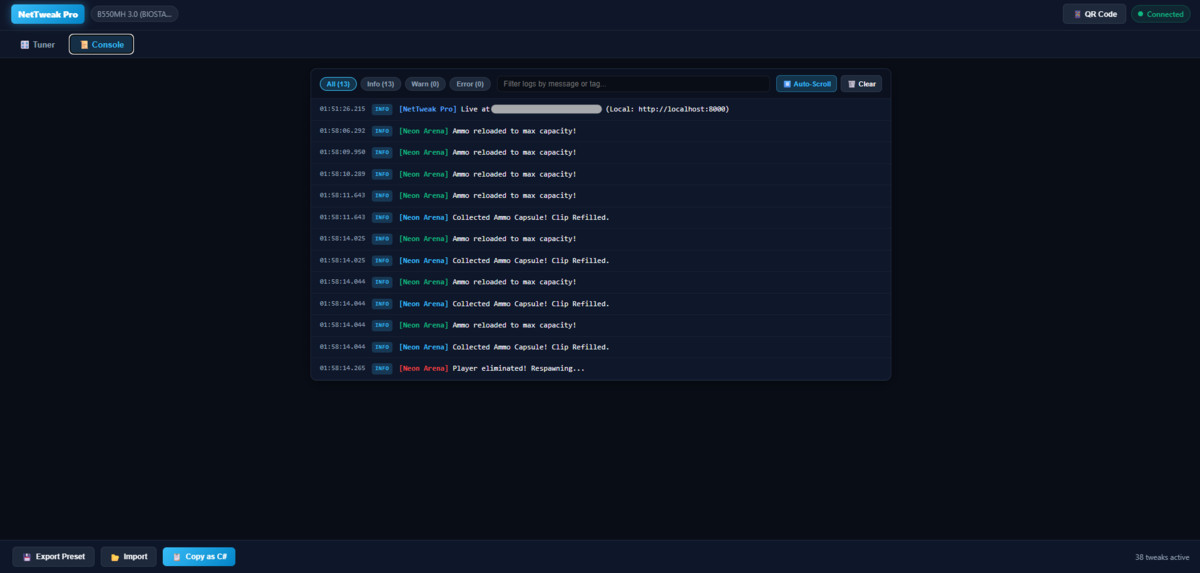This screenshot has height=573, width=1200.
Task: Open the Tuner tab
Action: coord(38,44)
